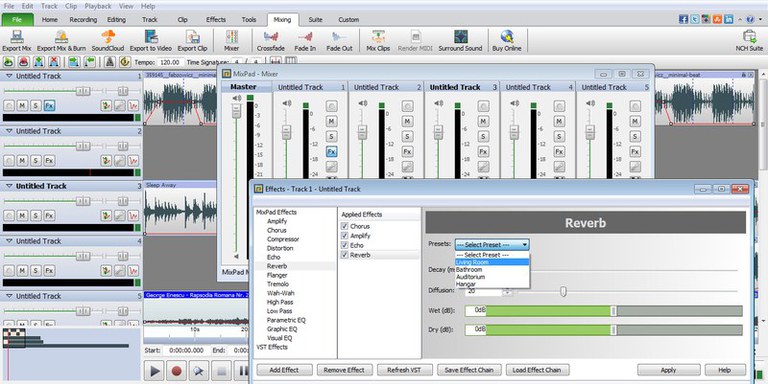Open the Clip menu in menu bar
768x384 pixels.
point(71,6)
